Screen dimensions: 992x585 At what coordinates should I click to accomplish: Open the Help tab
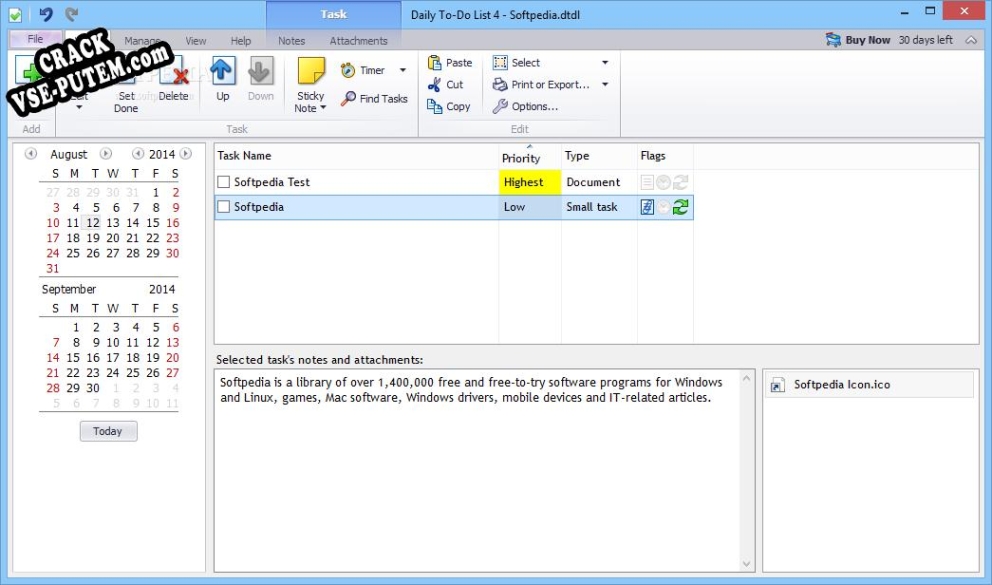pos(240,40)
